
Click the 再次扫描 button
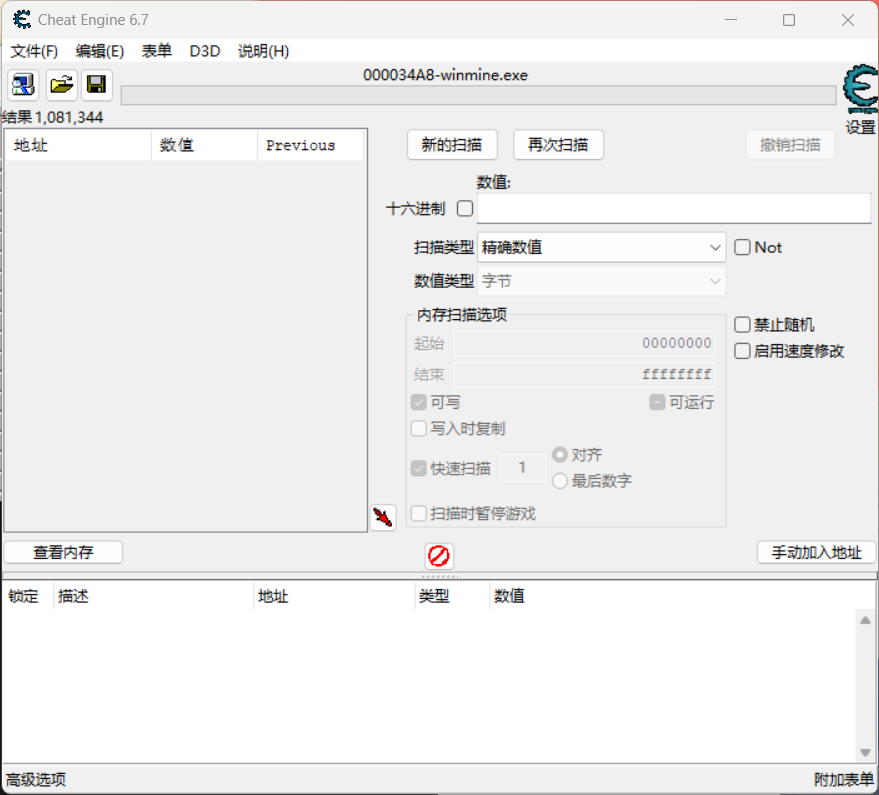tap(558, 145)
